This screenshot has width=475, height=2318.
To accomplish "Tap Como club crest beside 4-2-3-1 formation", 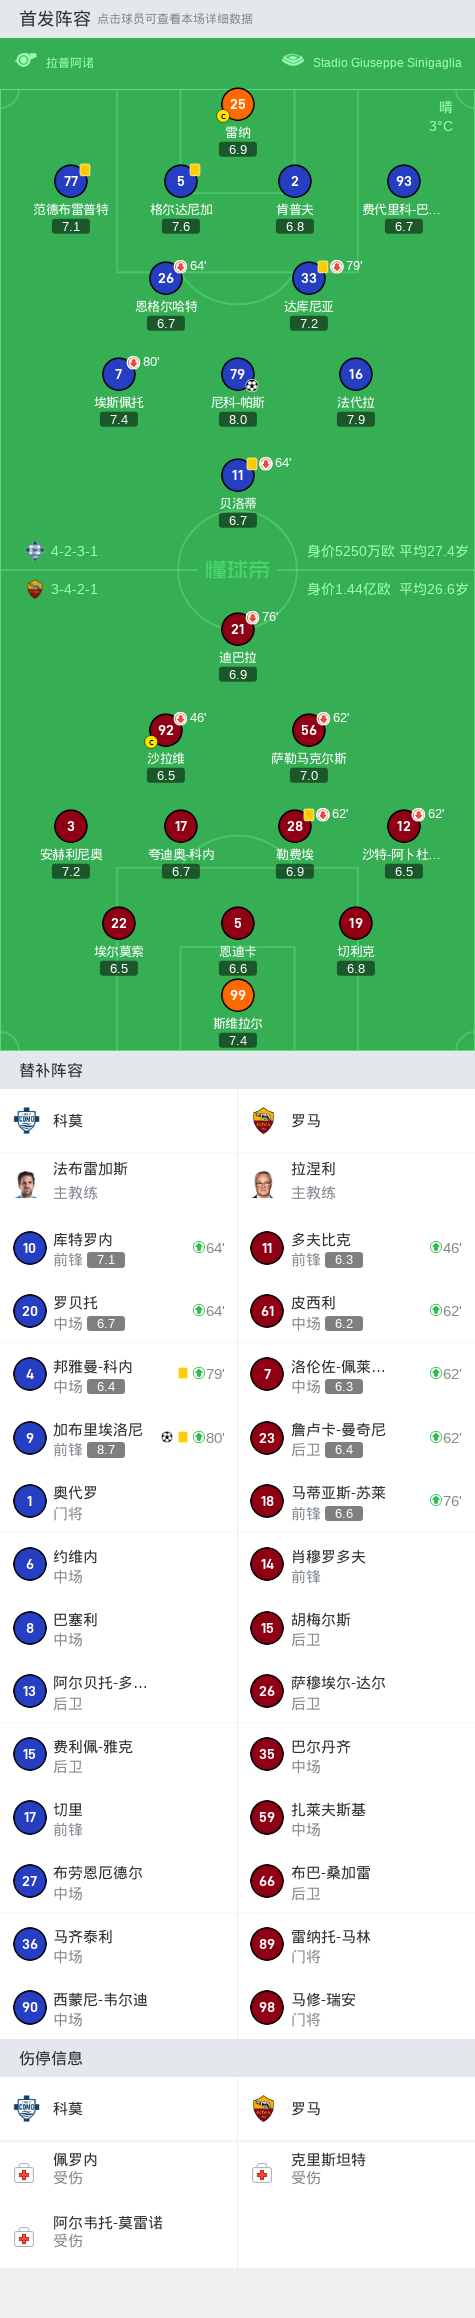I will pos(35,551).
